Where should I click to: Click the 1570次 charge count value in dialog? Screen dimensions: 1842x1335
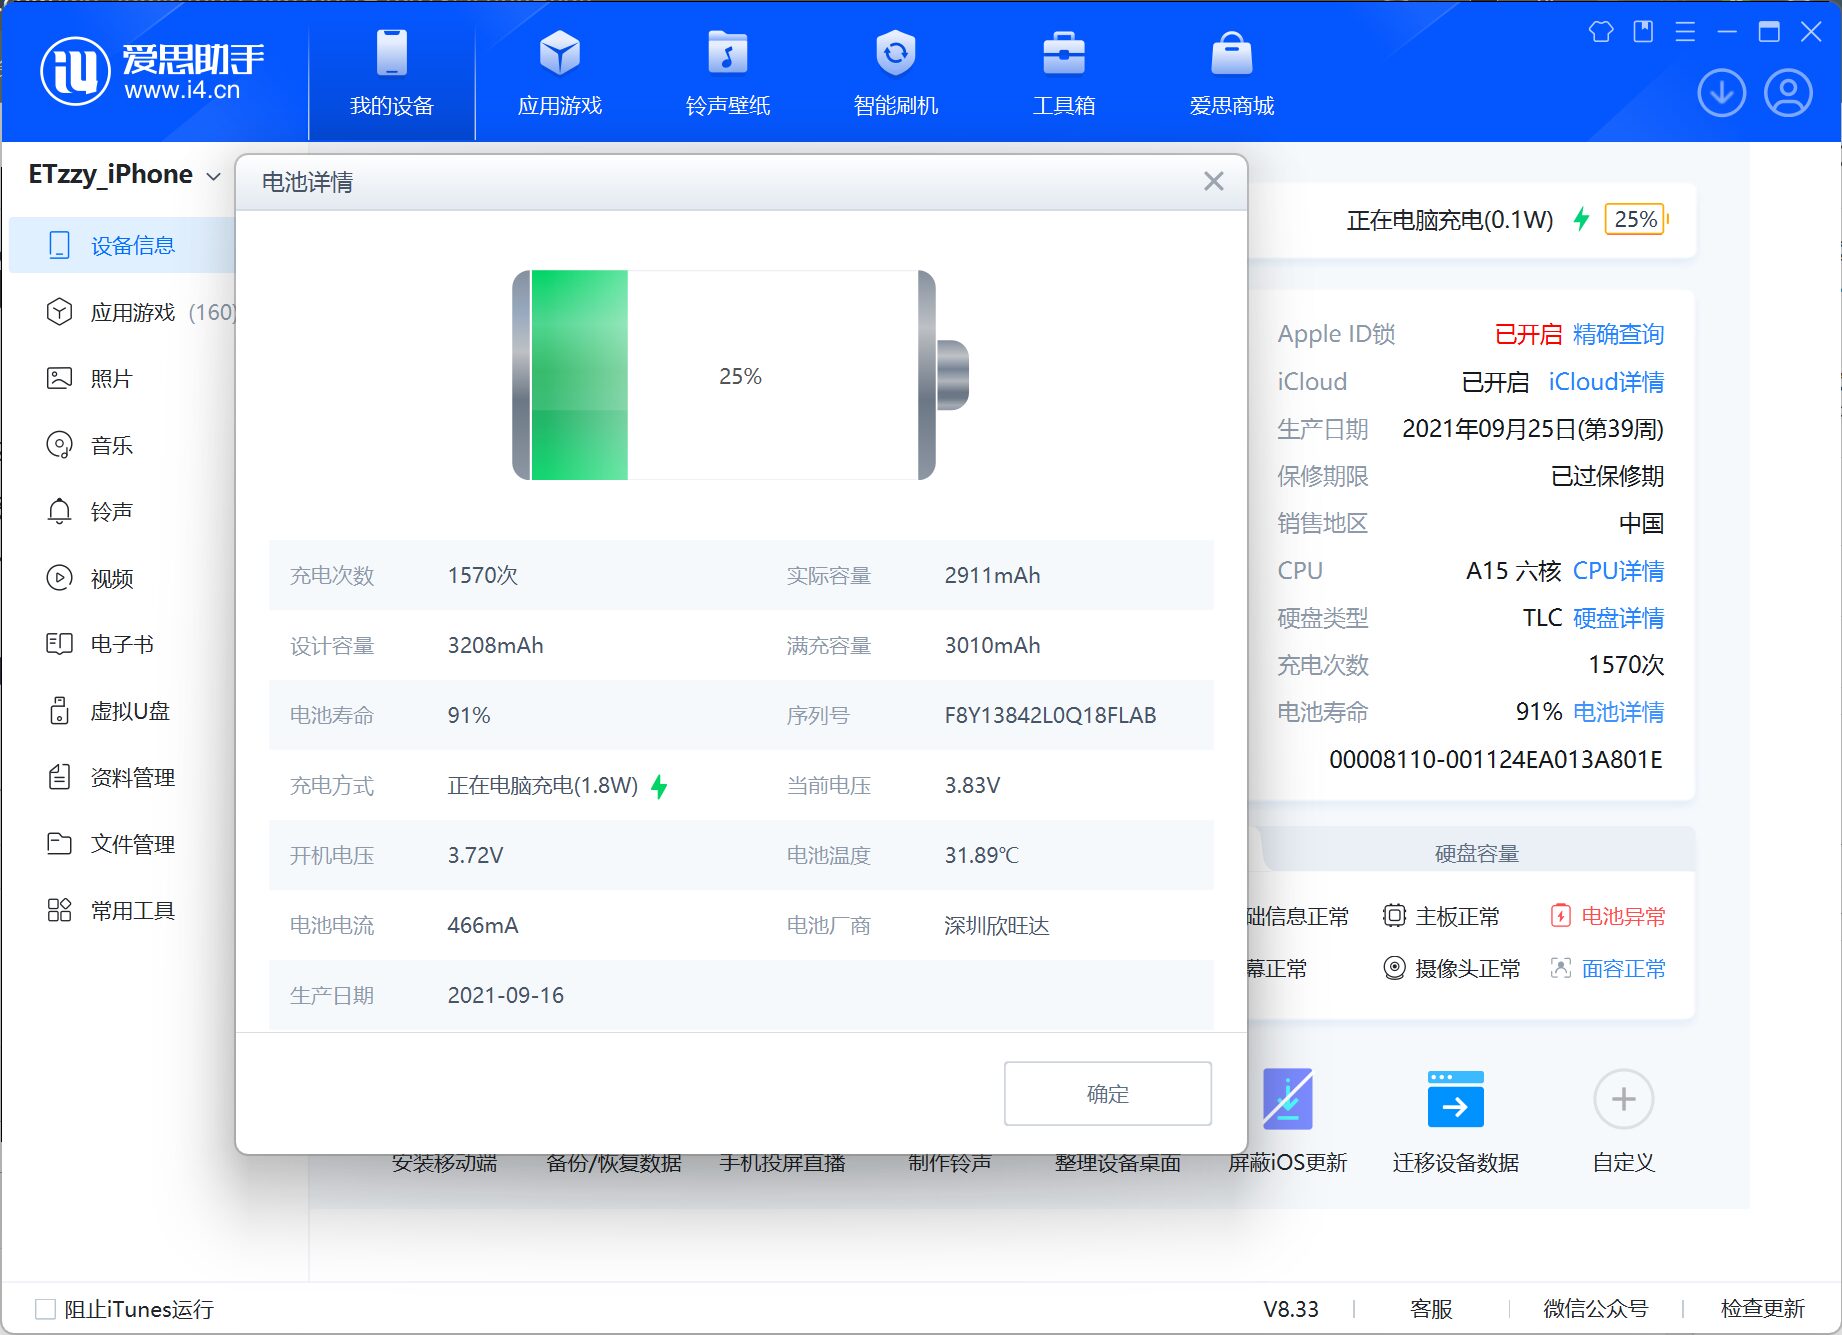click(482, 575)
